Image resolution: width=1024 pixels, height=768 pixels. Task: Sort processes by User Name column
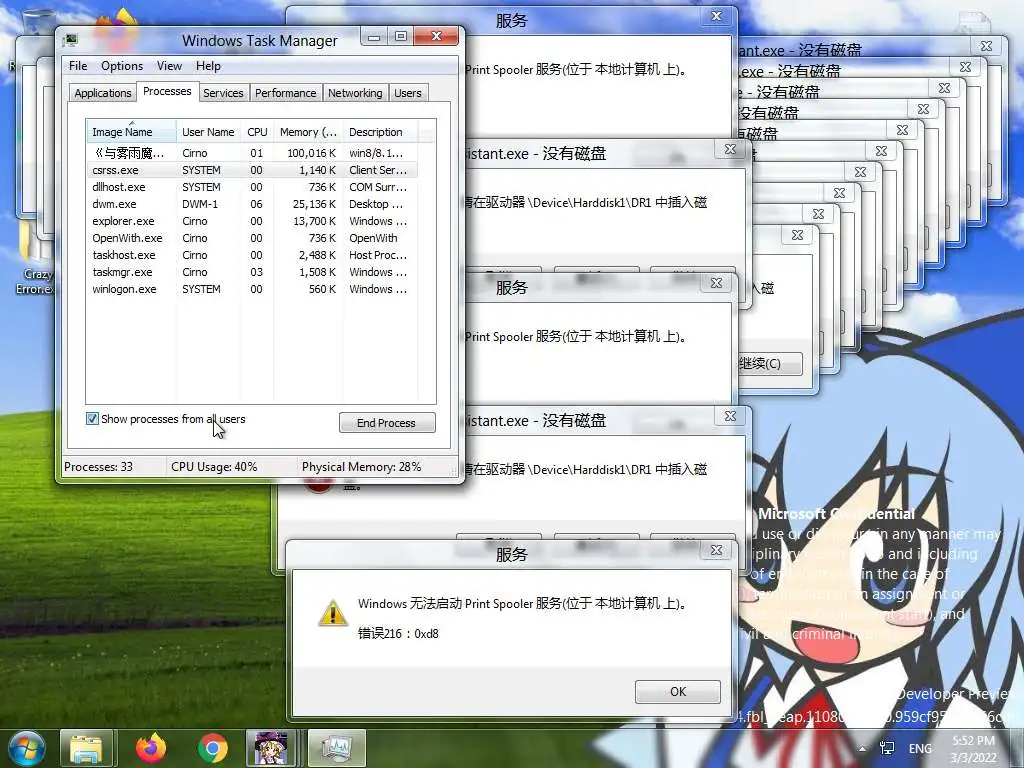click(208, 131)
